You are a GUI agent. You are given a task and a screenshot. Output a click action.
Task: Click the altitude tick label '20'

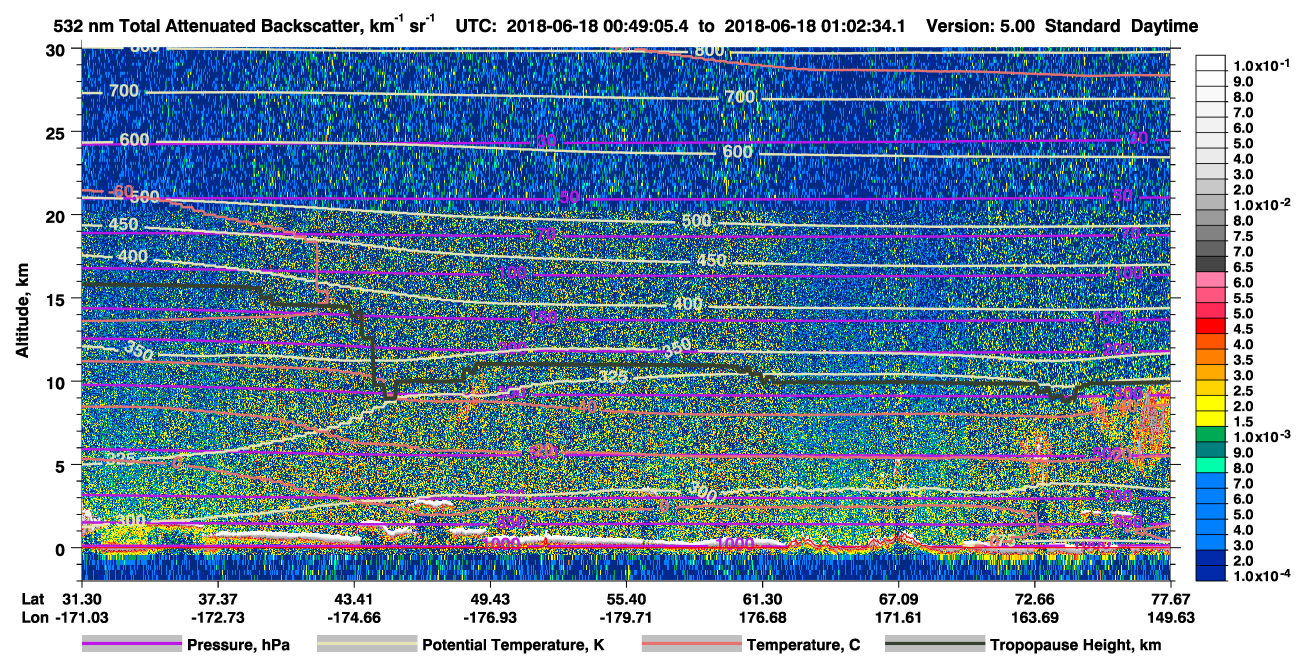tap(57, 216)
